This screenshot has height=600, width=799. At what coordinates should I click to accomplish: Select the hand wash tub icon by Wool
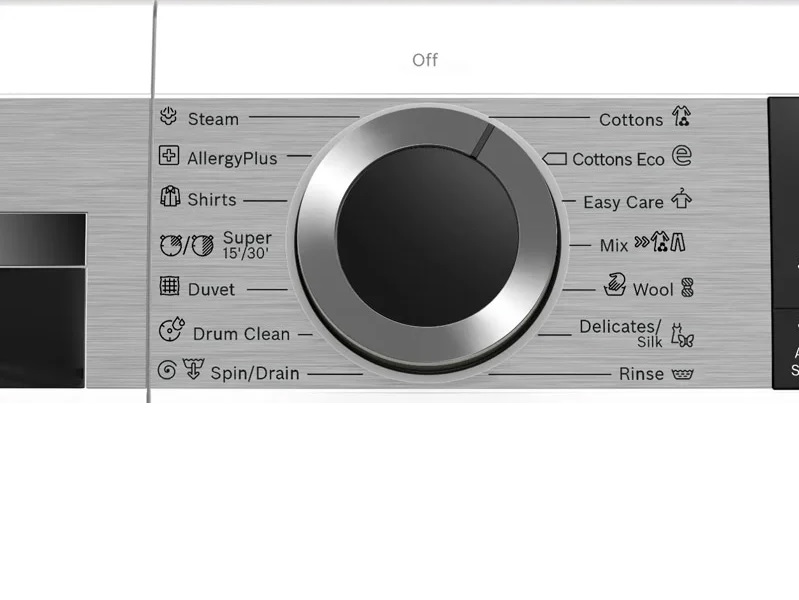coord(615,284)
